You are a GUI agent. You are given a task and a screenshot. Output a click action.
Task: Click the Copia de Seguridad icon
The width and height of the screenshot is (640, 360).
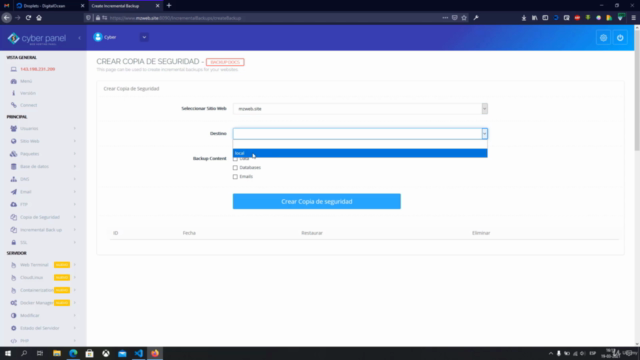pos(13,217)
